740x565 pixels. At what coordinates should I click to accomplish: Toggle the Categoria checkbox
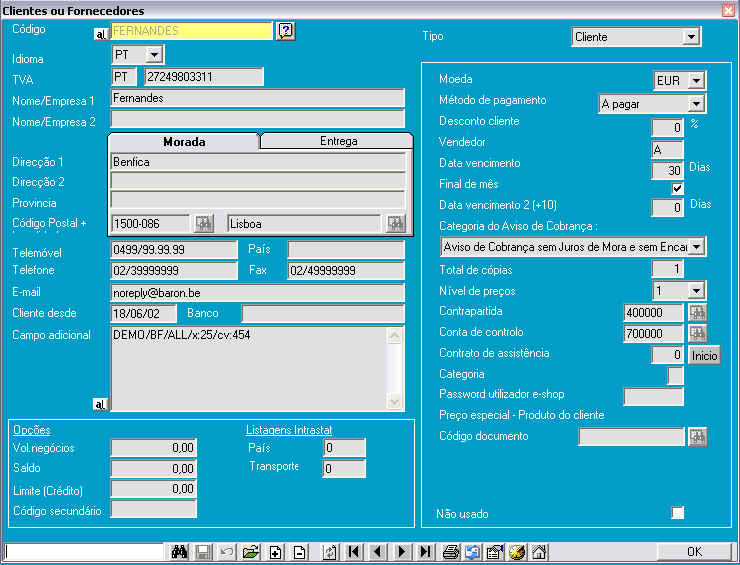click(x=676, y=375)
